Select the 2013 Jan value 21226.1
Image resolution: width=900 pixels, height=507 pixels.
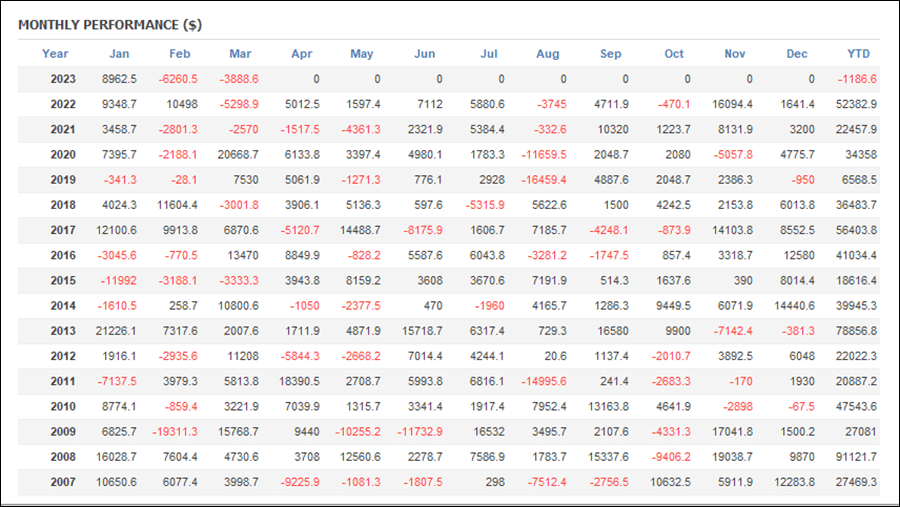[x=116, y=331]
